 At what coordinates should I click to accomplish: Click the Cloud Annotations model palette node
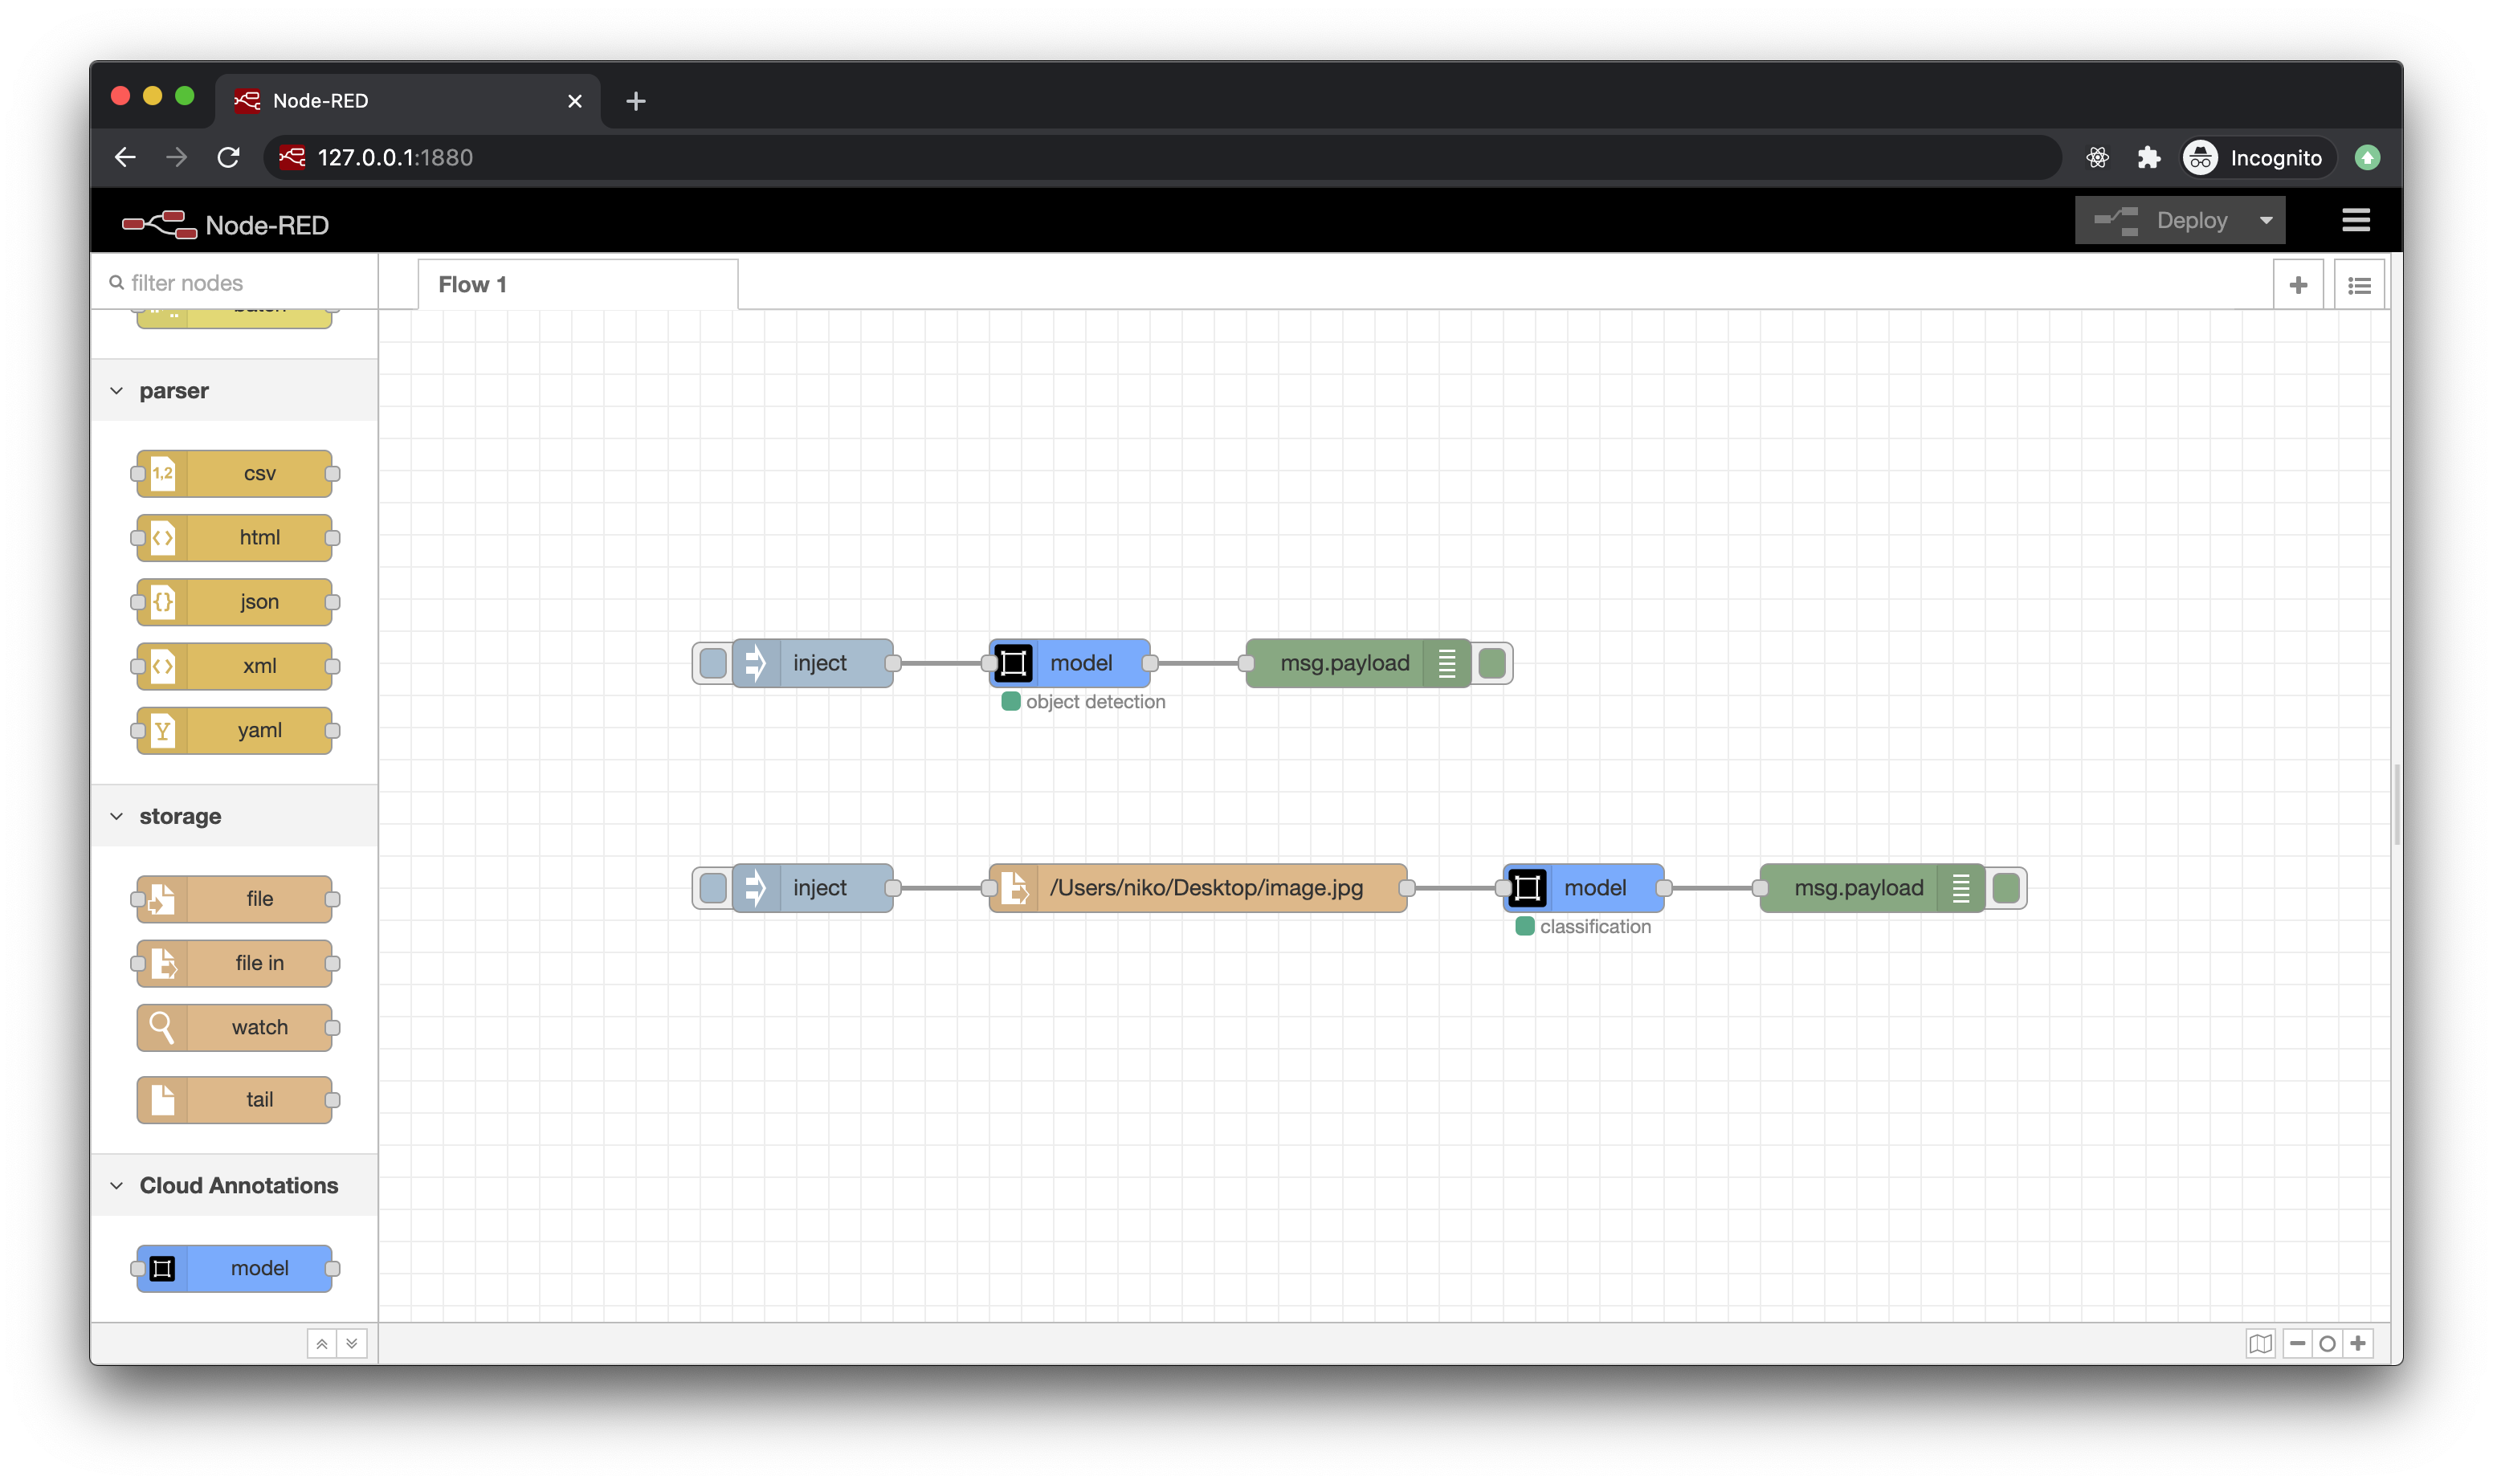pos(235,1268)
